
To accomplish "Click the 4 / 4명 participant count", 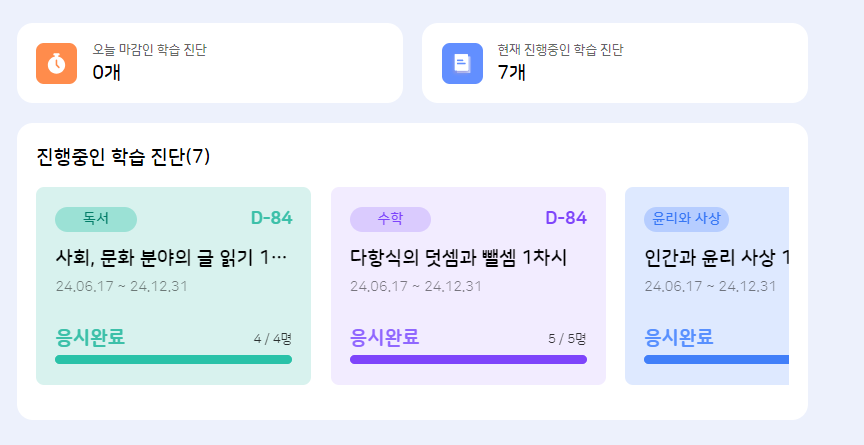I will [x=272, y=339].
